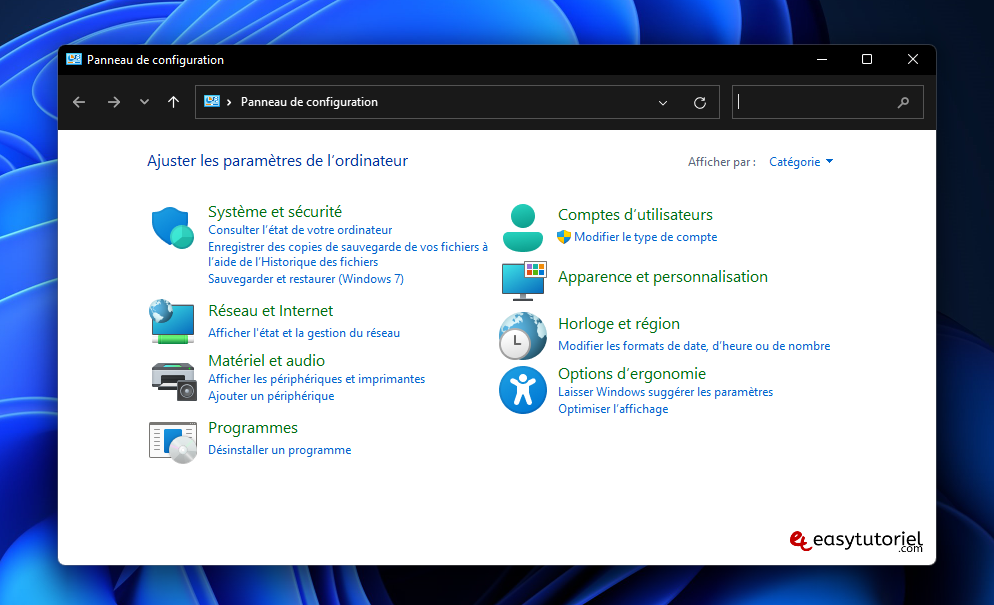Expand the address bar history dropdown
The height and width of the screenshot is (605, 994).
[x=662, y=103]
